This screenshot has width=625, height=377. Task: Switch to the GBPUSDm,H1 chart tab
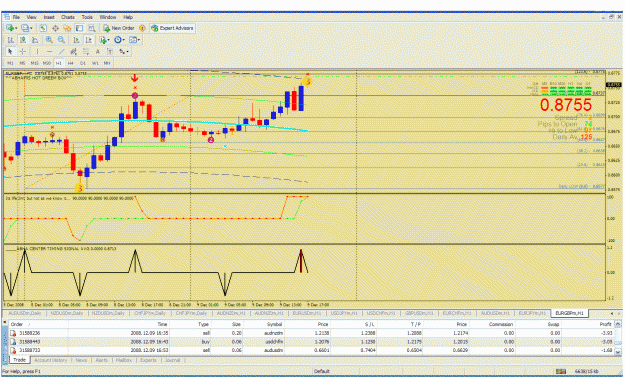pos(418,314)
